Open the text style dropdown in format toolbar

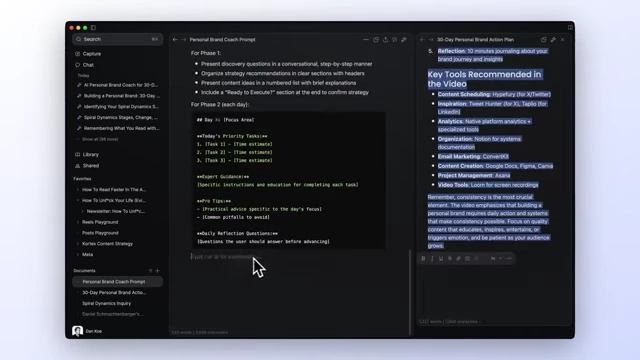click(496, 258)
